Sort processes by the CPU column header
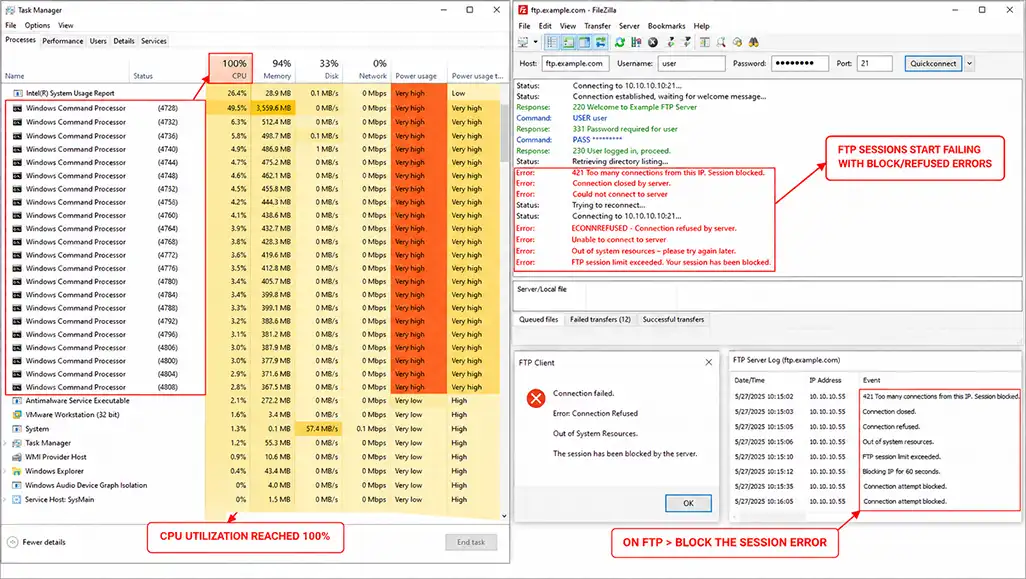This screenshot has height=579, width=1026. coord(230,68)
